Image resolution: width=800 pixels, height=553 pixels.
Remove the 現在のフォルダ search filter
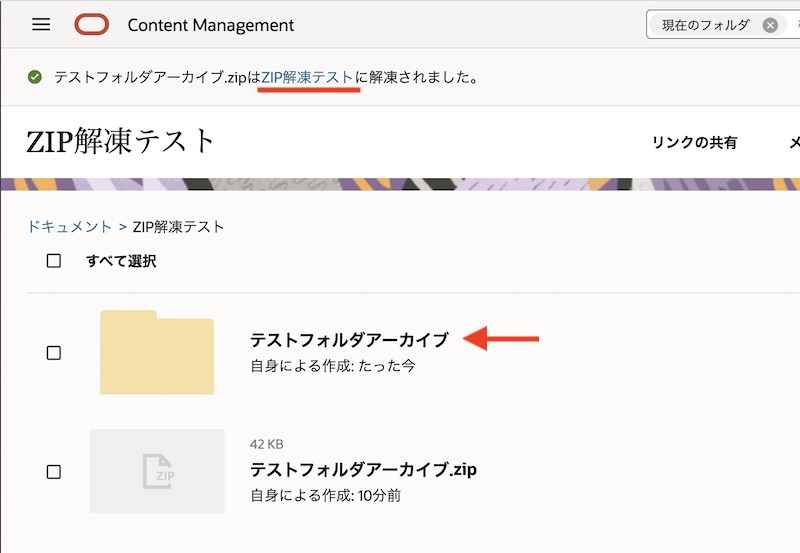[769, 25]
